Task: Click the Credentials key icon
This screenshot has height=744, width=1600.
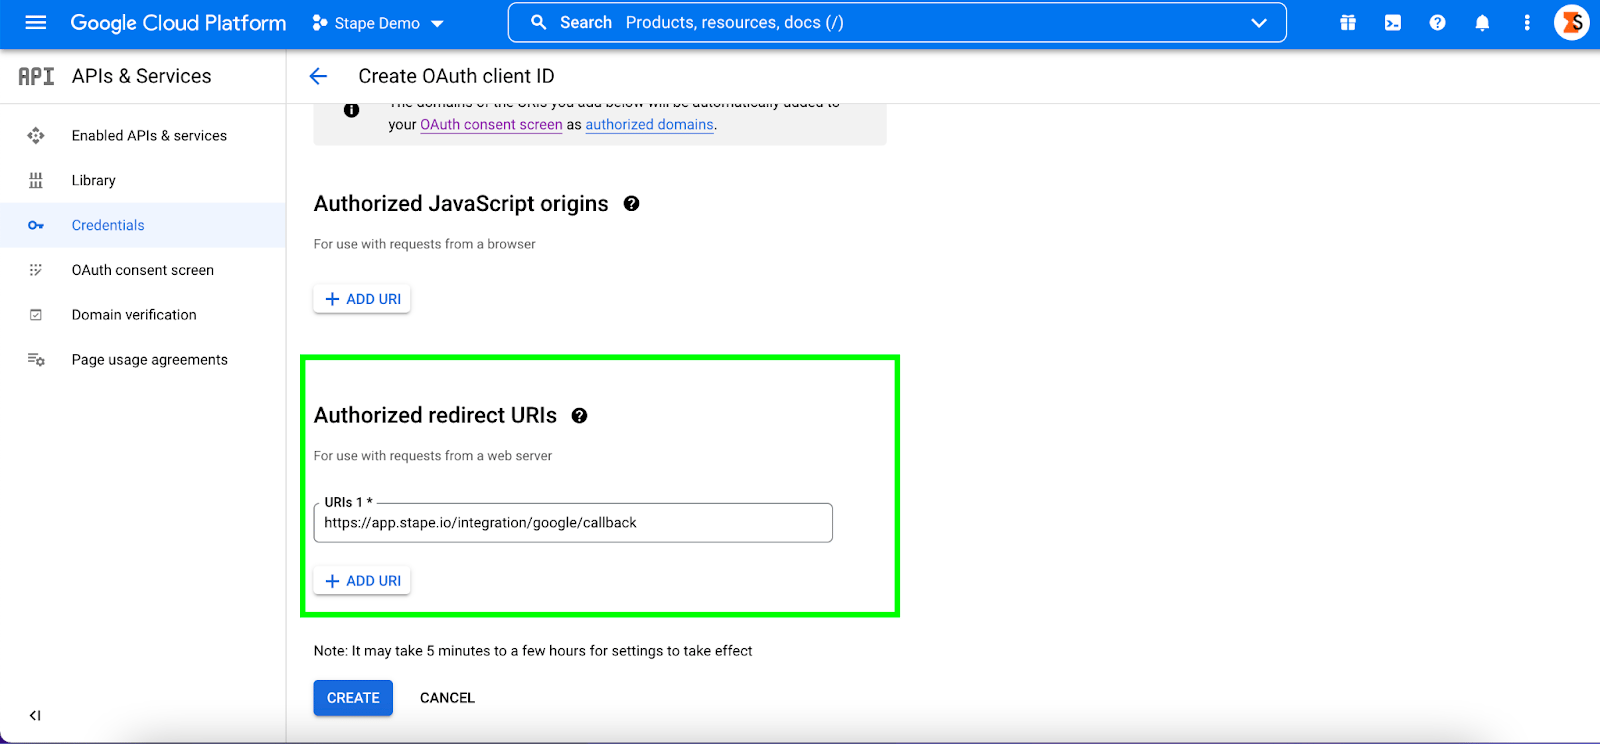Action: 36,225
